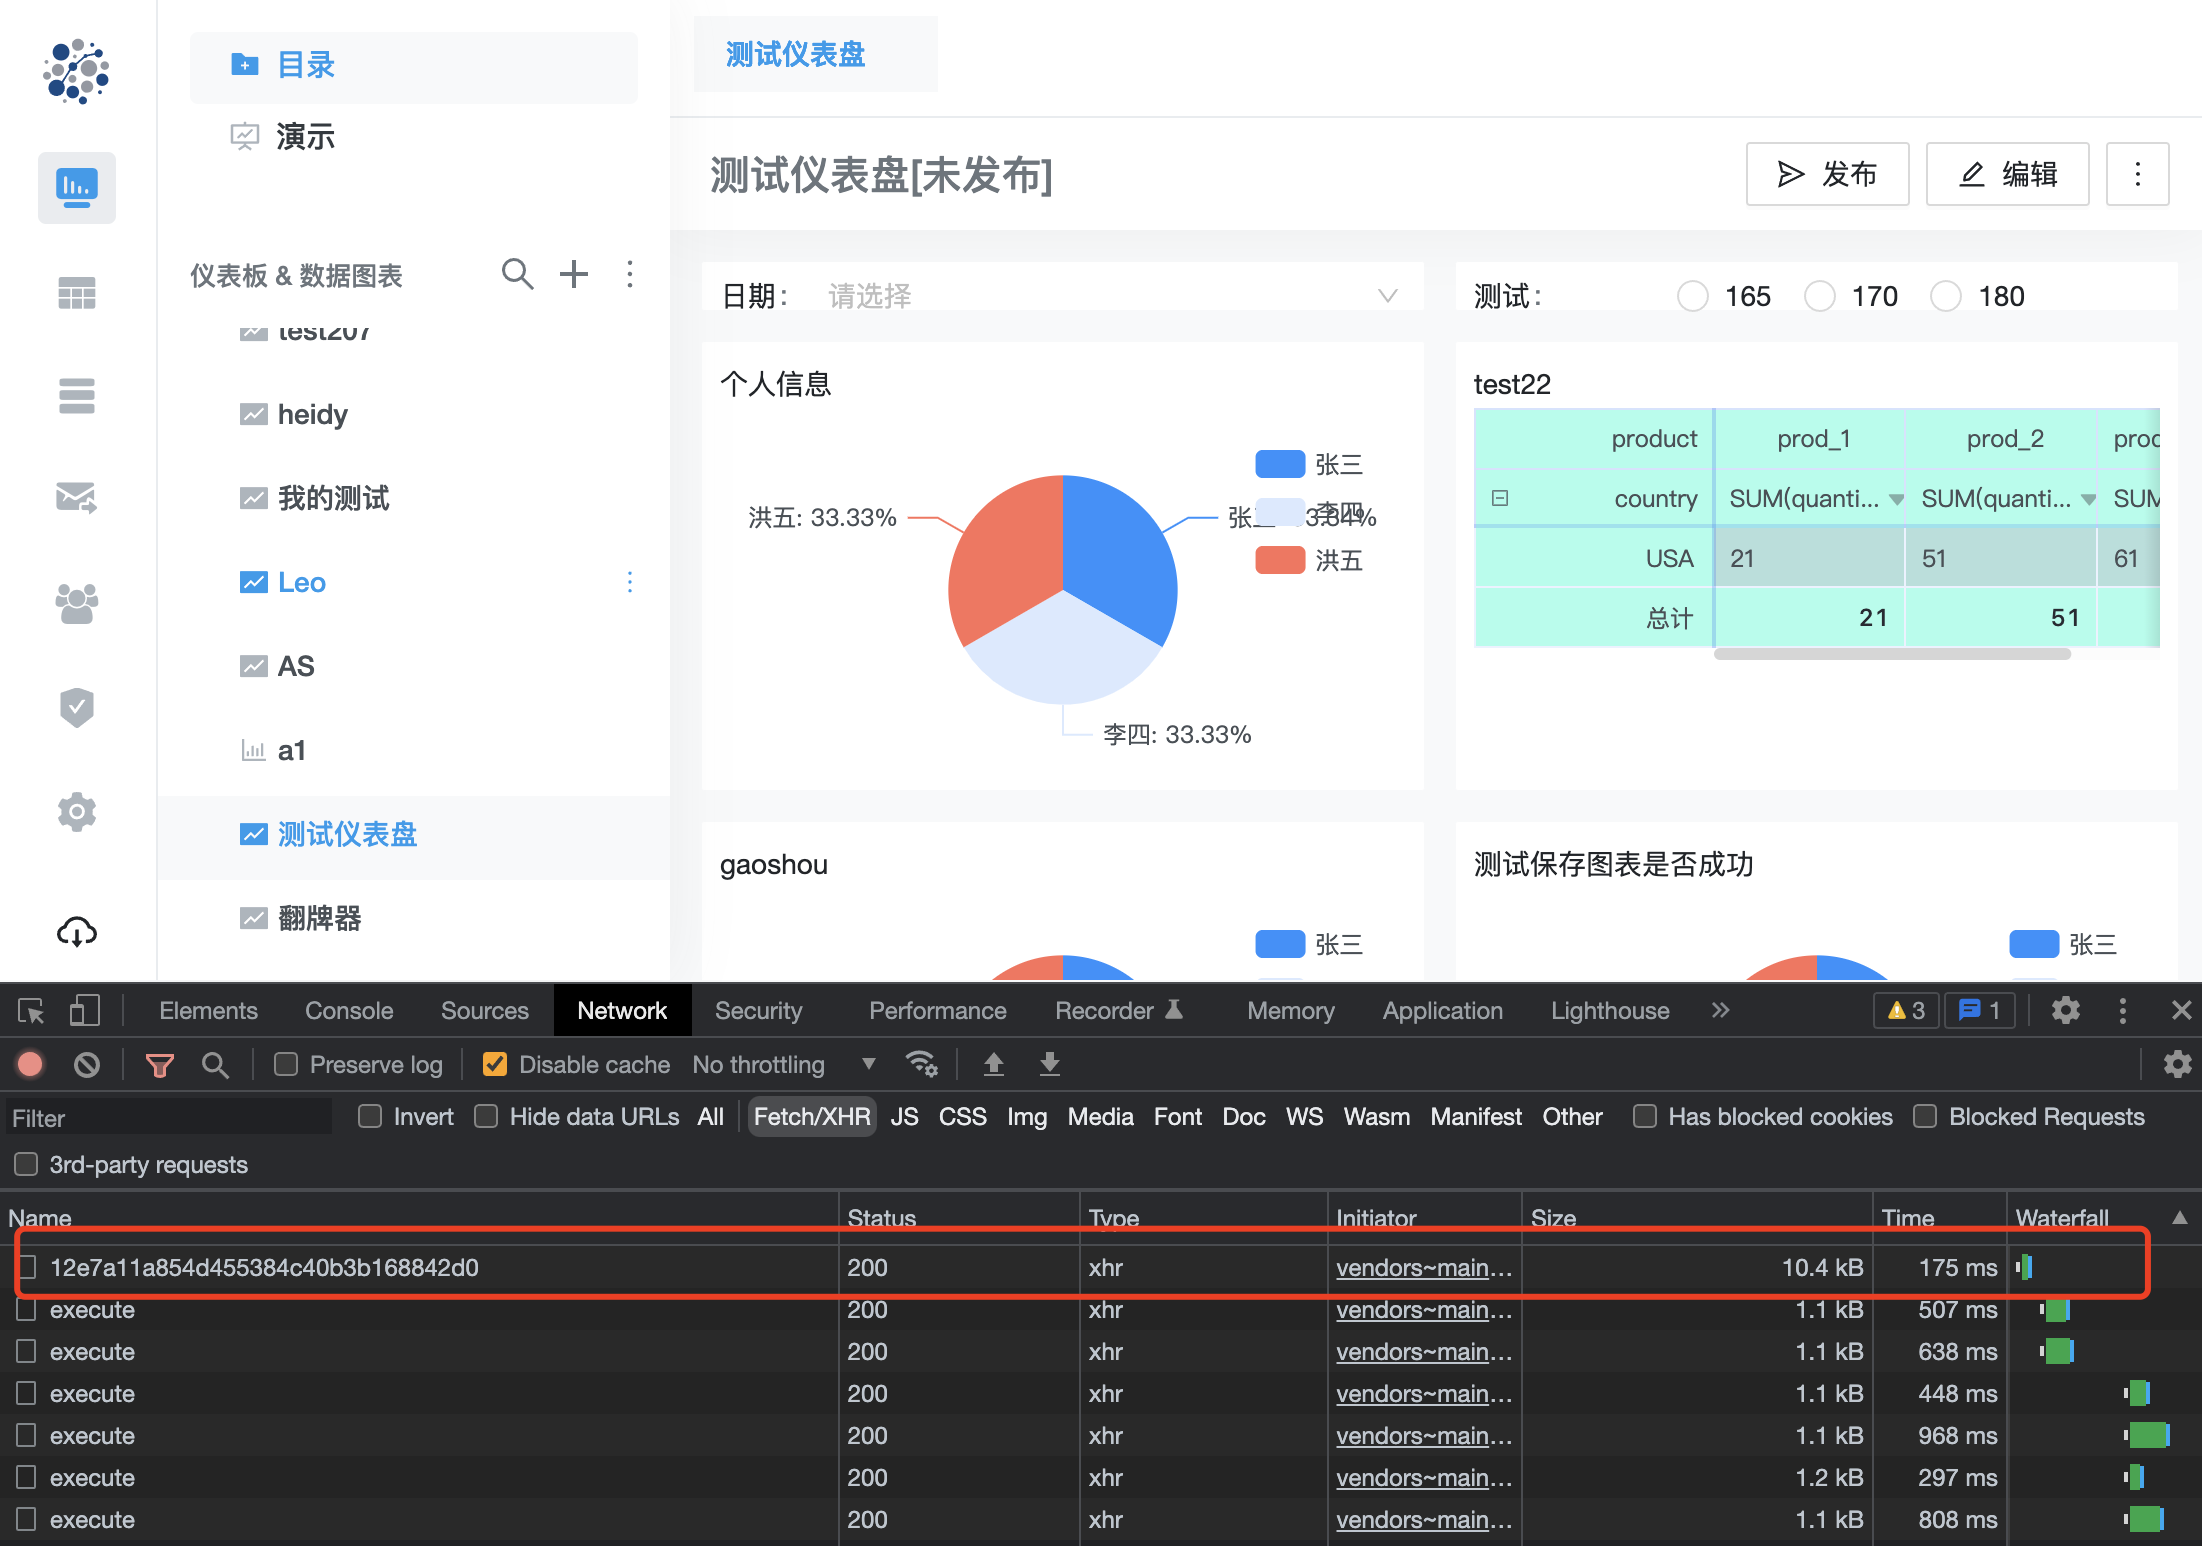
Task: Open the dashboard panel icon in sidebar
Action: 76,187
